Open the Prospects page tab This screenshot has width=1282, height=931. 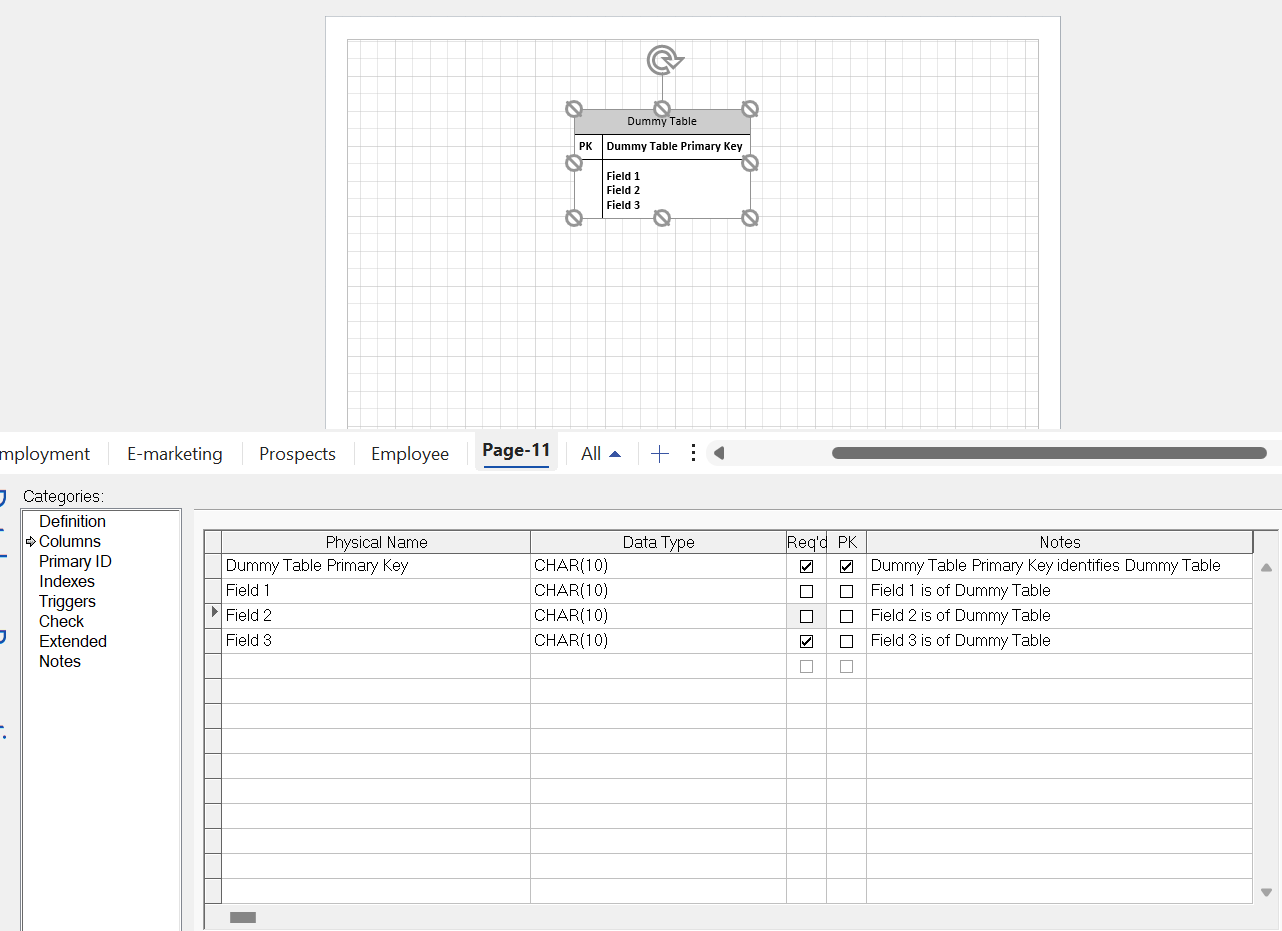(x=297, y=454)
